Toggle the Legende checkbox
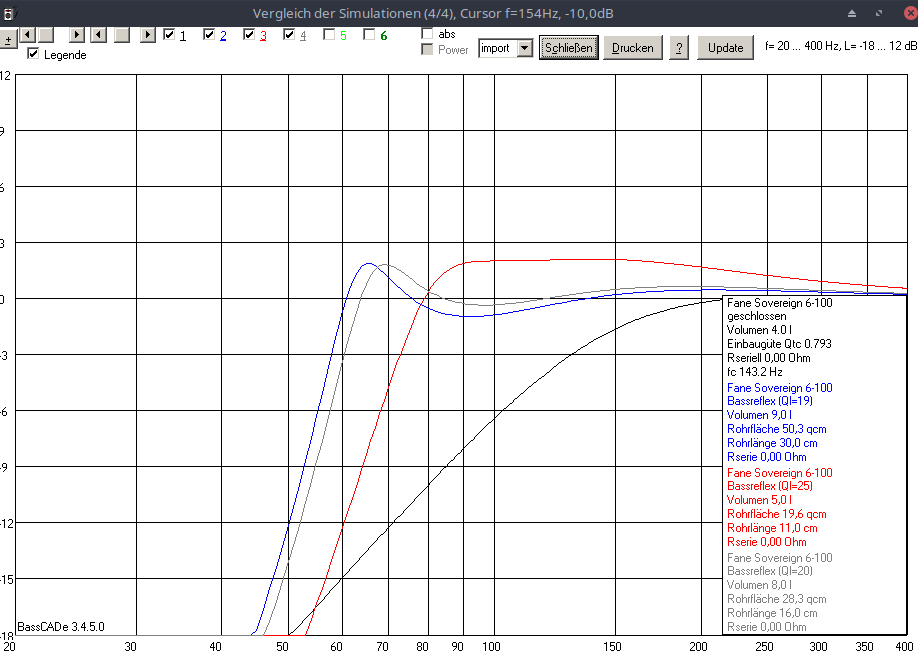 [x=33, y=54]
